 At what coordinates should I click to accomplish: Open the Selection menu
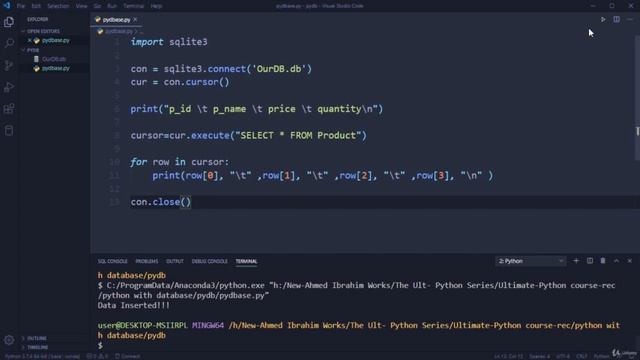point(58,6)
